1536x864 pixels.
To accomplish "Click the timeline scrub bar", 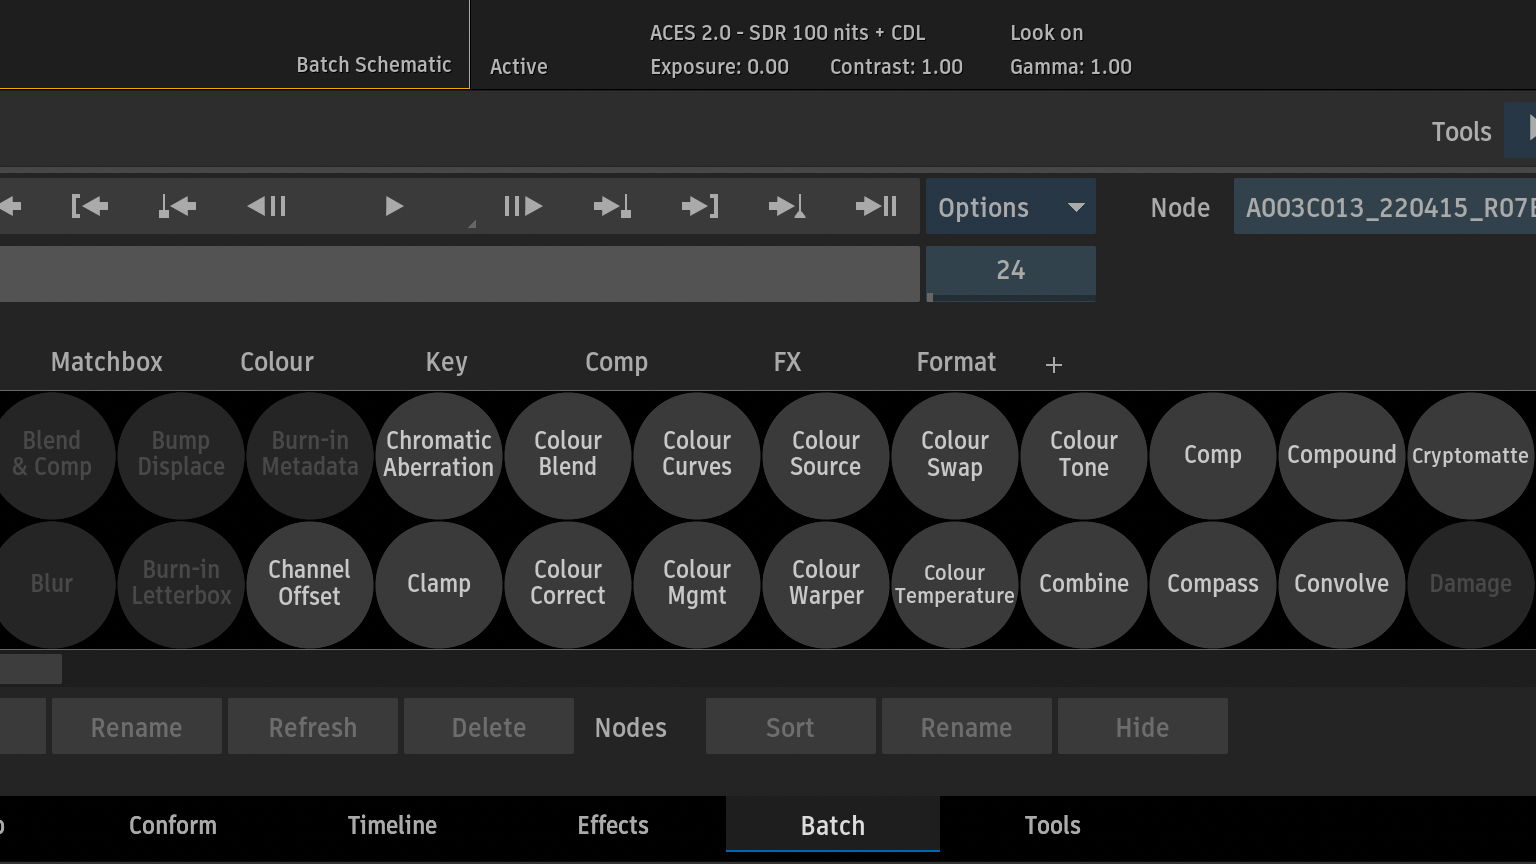I will pos(459,274).
